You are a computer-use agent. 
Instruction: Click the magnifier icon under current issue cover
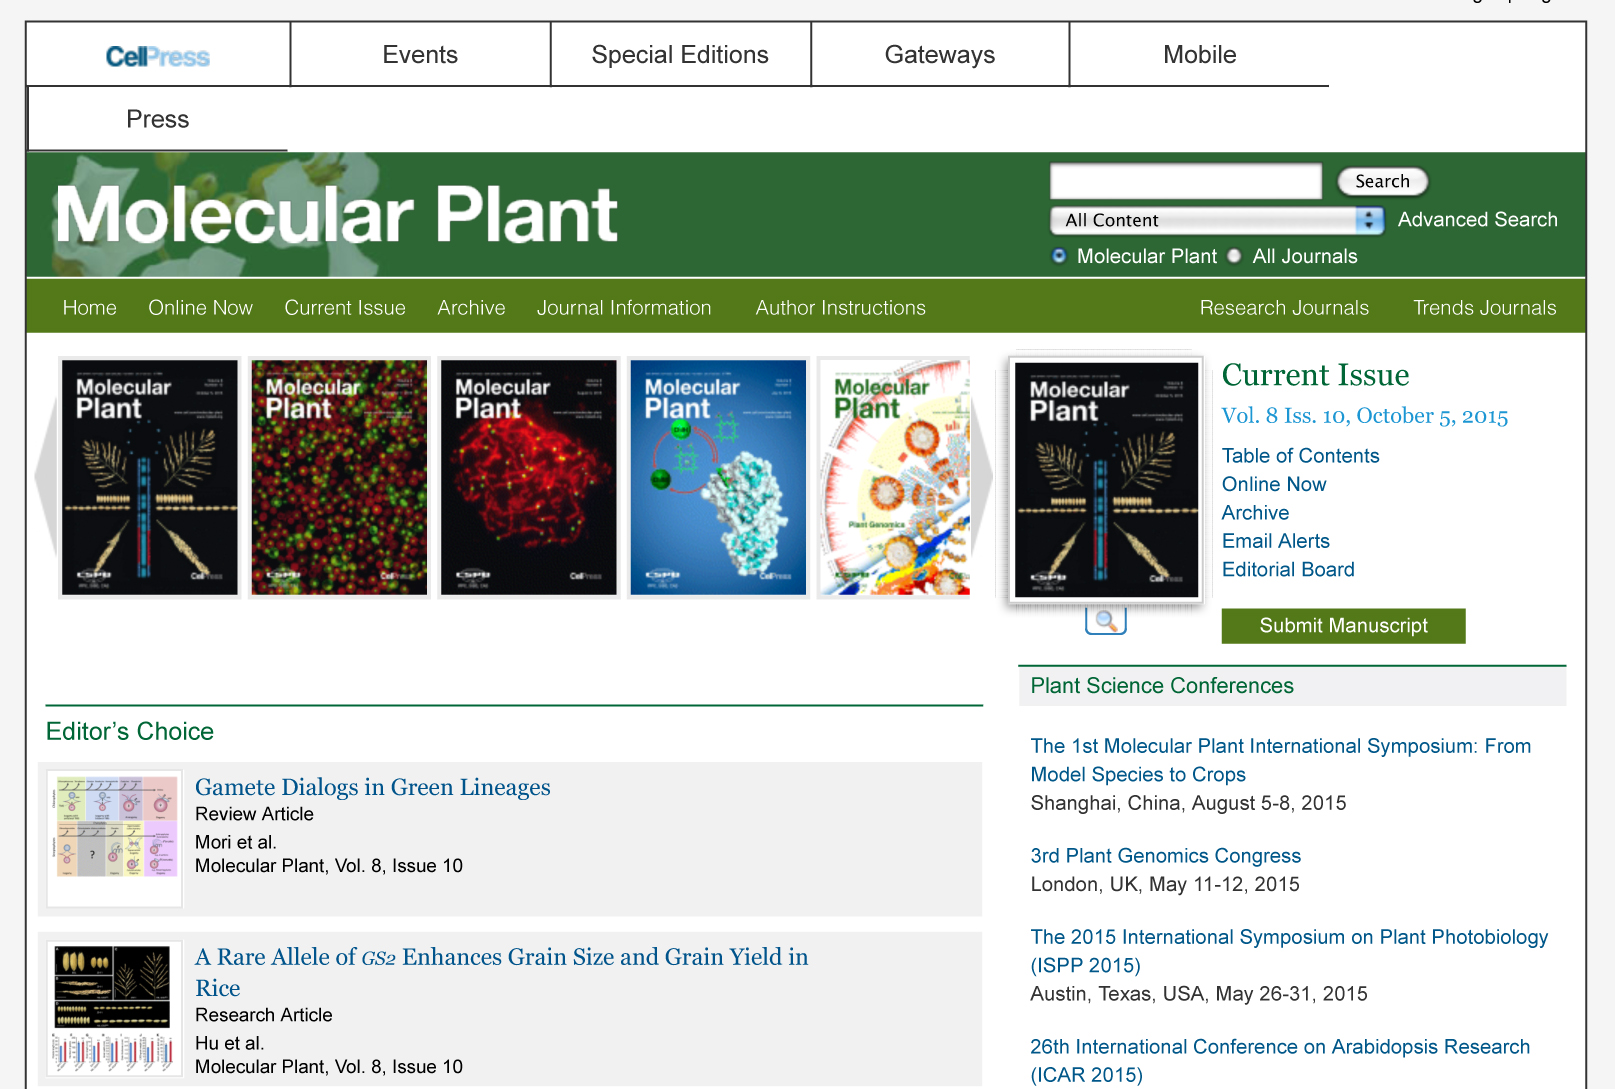(x=1106, y=620)
